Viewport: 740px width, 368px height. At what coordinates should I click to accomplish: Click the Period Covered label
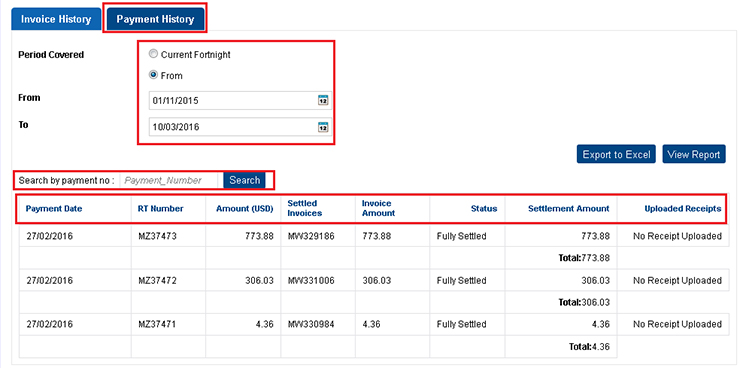[x=51, y=55]
